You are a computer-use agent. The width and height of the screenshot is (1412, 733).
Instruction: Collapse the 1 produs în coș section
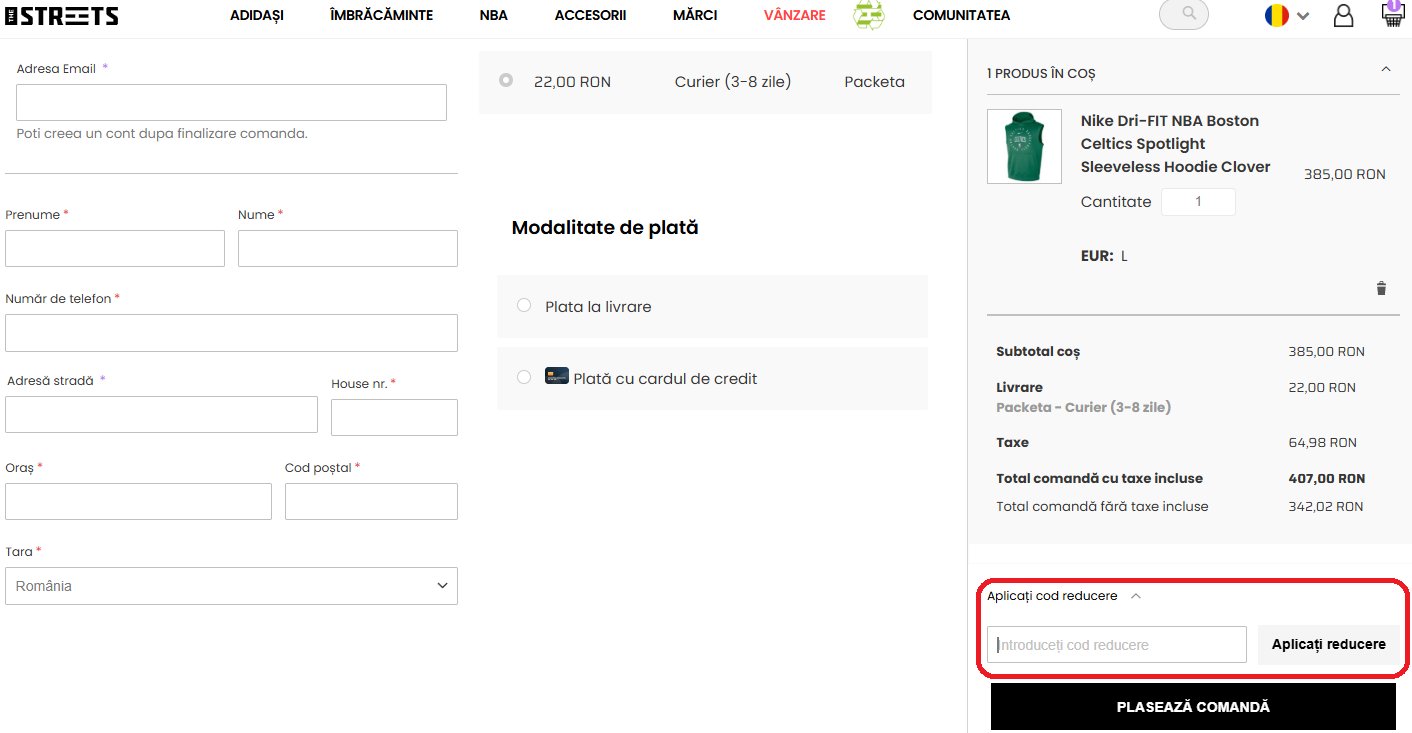click(1385, 70)
